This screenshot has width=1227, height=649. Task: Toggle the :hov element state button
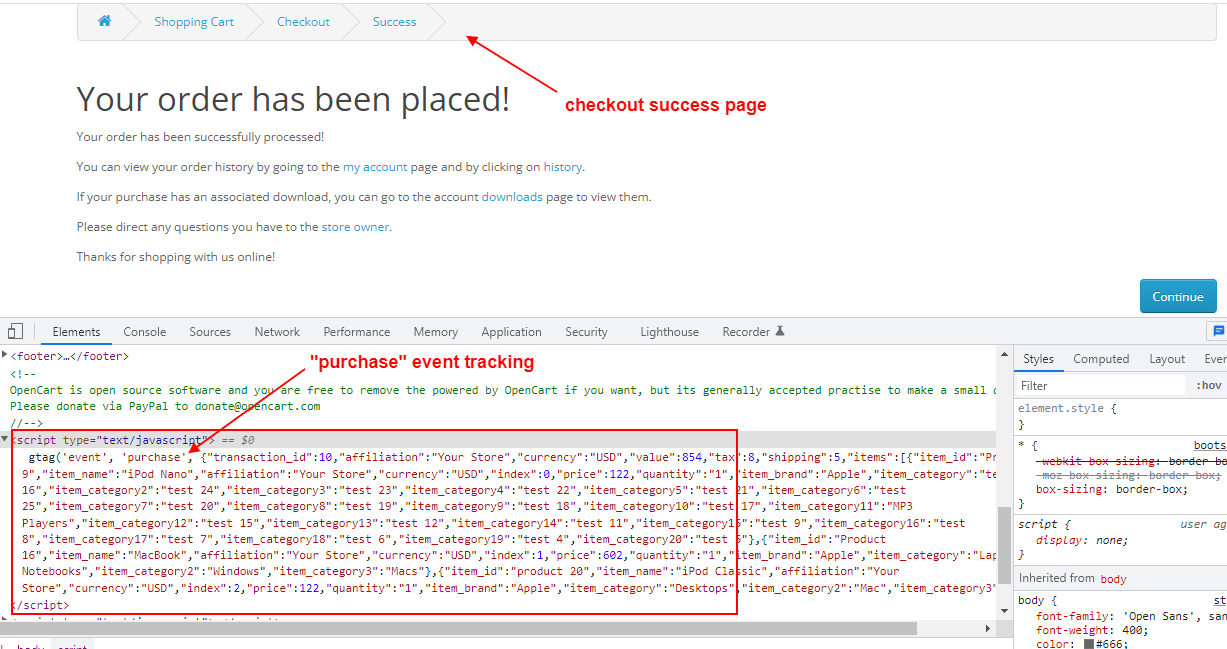tap(1208, 385)
